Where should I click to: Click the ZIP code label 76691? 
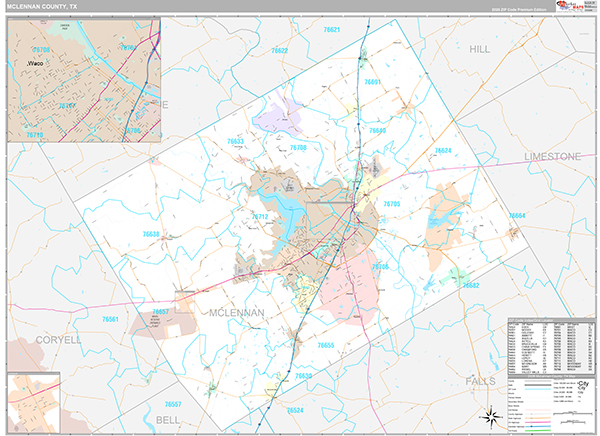coord(372,82)
